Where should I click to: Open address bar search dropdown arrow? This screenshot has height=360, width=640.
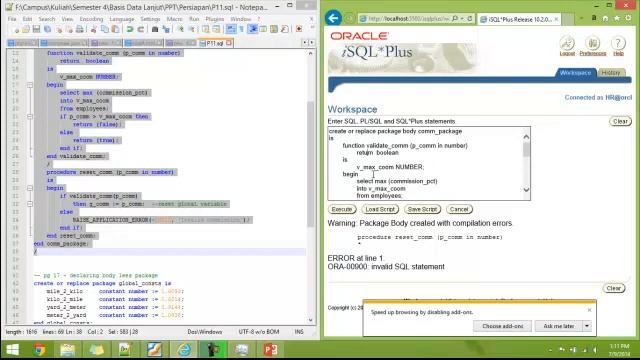pyautogui.click(x=462, y=19)
